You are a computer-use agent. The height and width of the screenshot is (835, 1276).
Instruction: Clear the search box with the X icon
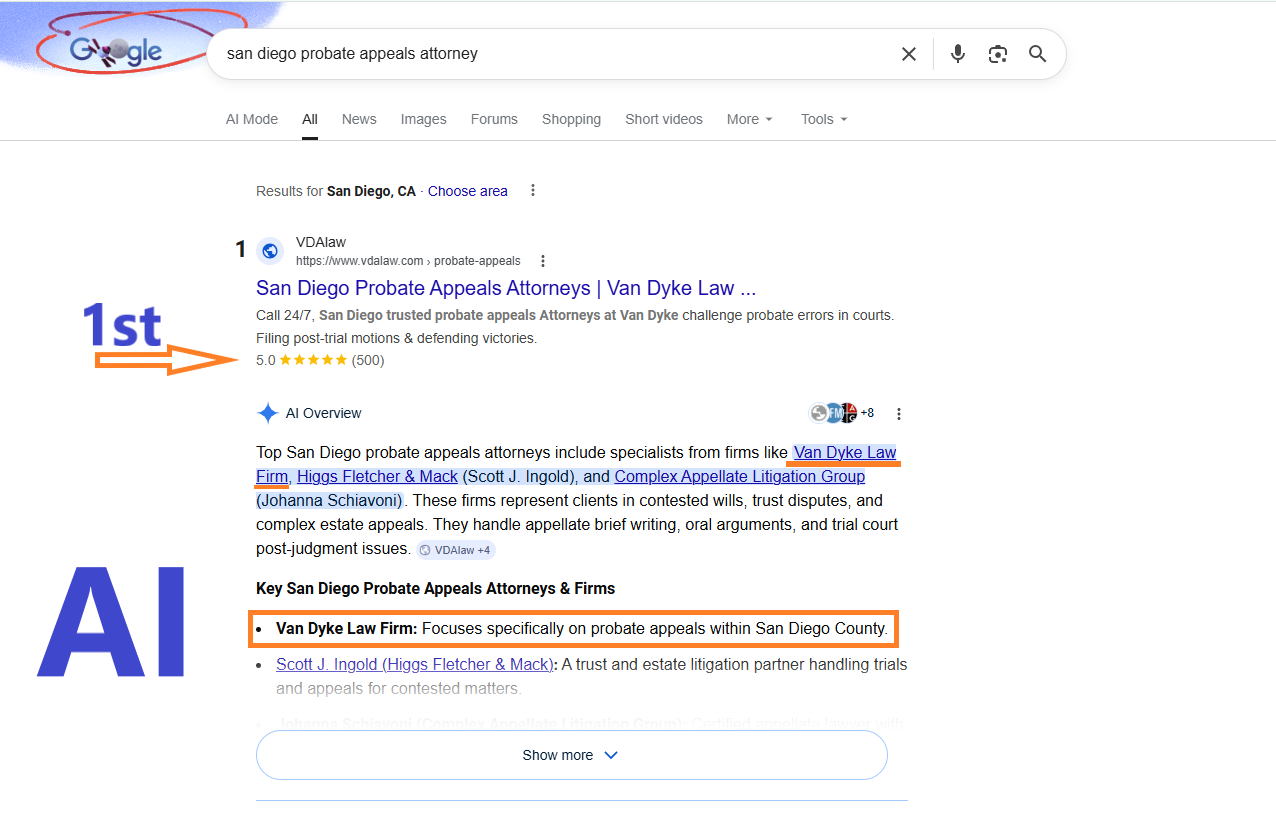(908, 54)
